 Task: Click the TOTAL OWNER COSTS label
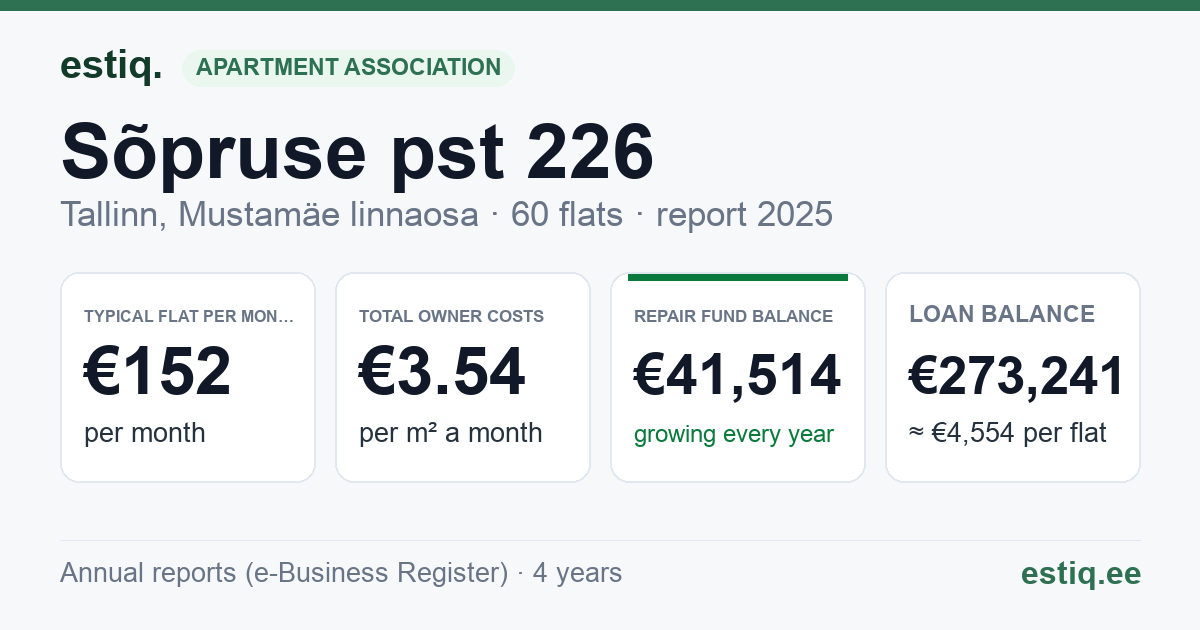coord(452,316)
